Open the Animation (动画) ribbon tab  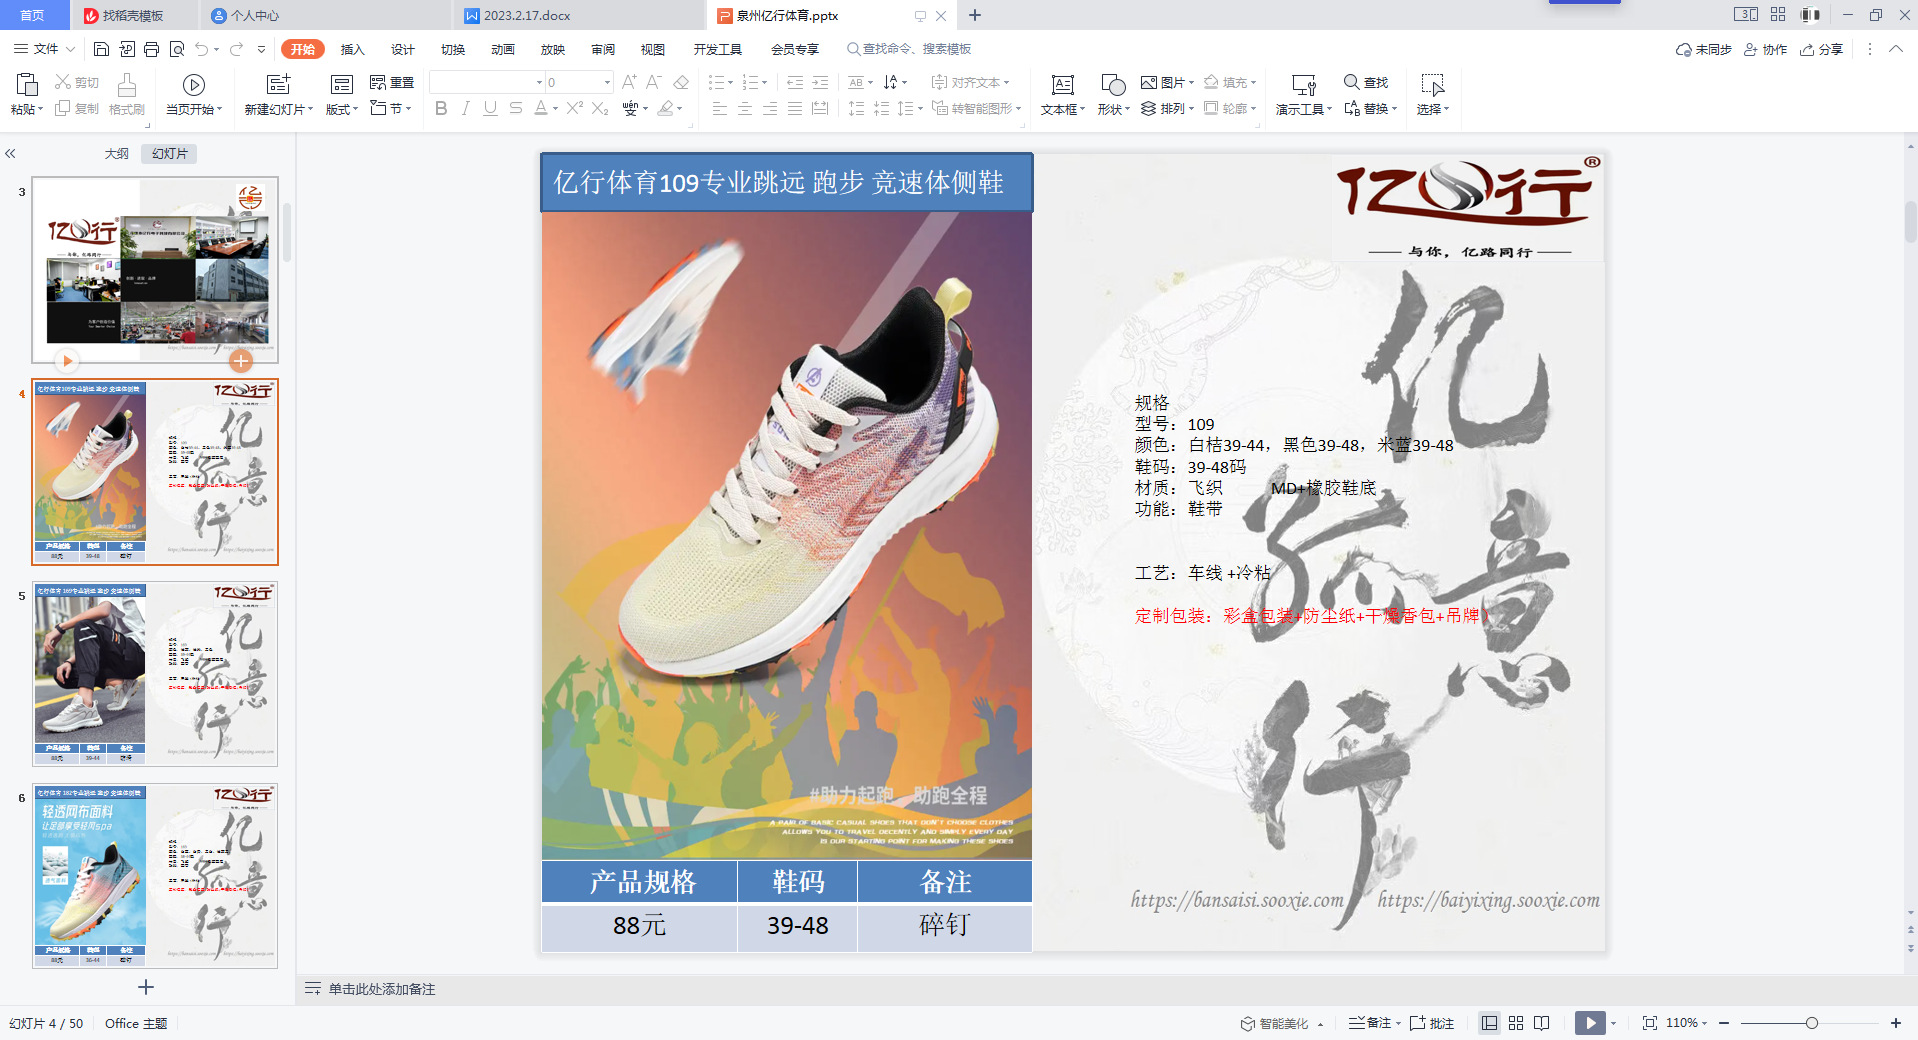tap(503, 49)
